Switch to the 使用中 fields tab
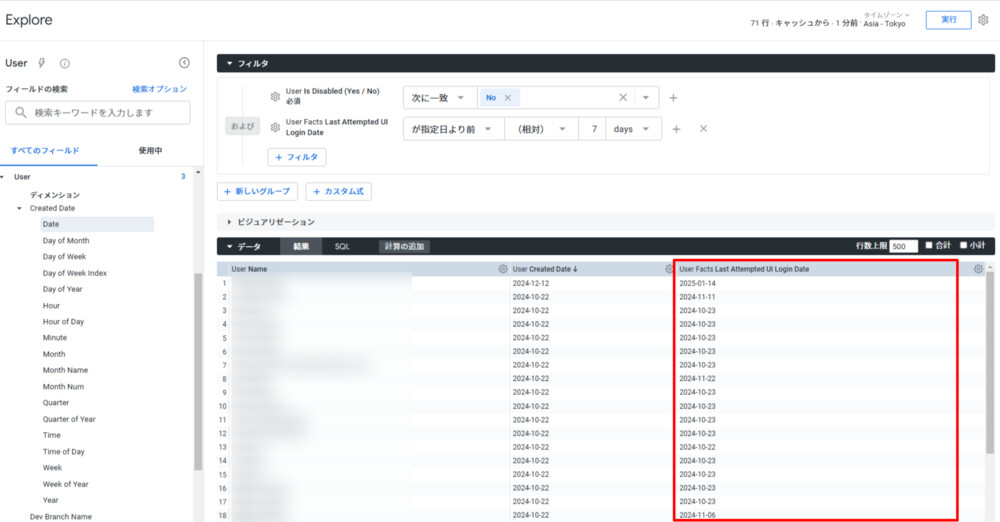Screen dimensions: 1000x522 coord(150,151)
